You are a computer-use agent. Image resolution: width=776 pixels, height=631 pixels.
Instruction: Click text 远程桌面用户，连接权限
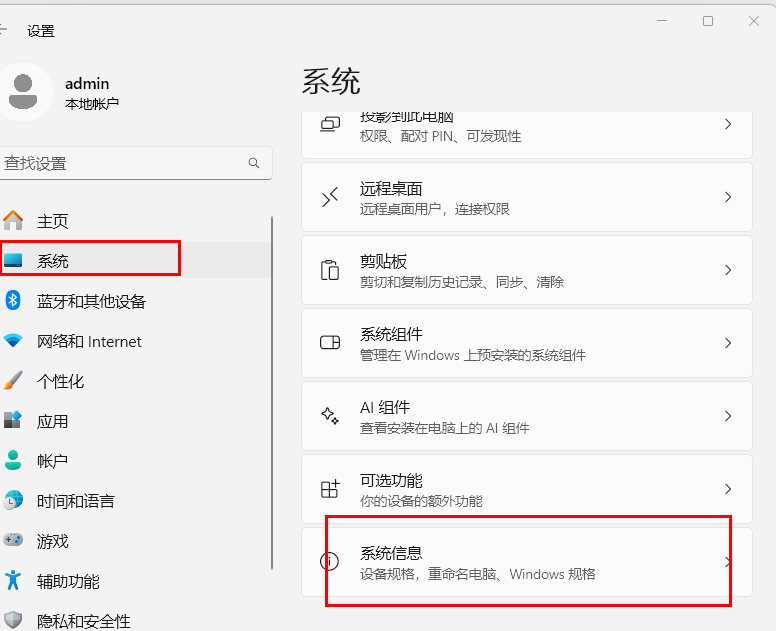pyautogui.click(x=435, y=209)
